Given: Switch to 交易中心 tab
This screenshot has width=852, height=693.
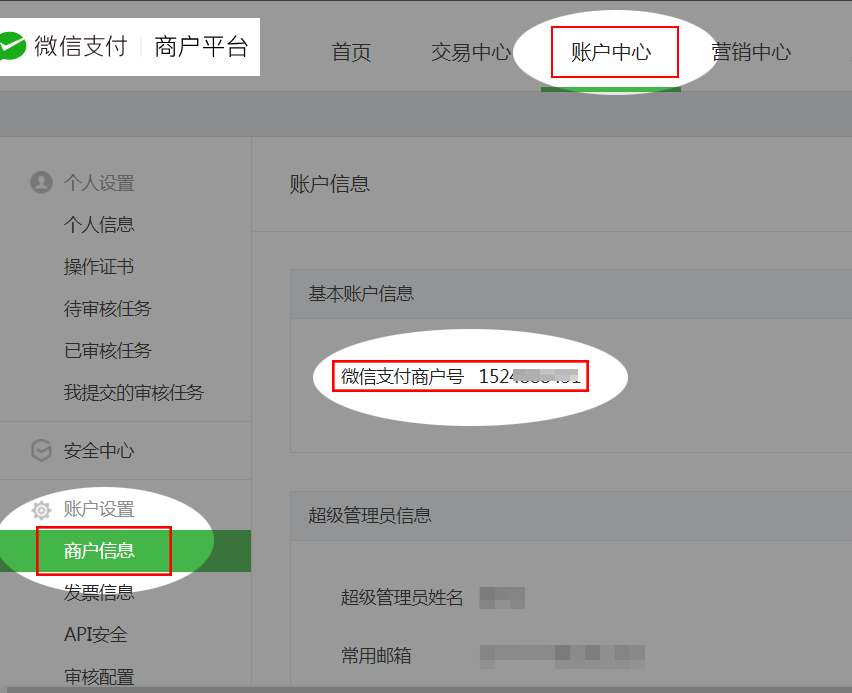Looking at the screenshot, I should point(471,52).
